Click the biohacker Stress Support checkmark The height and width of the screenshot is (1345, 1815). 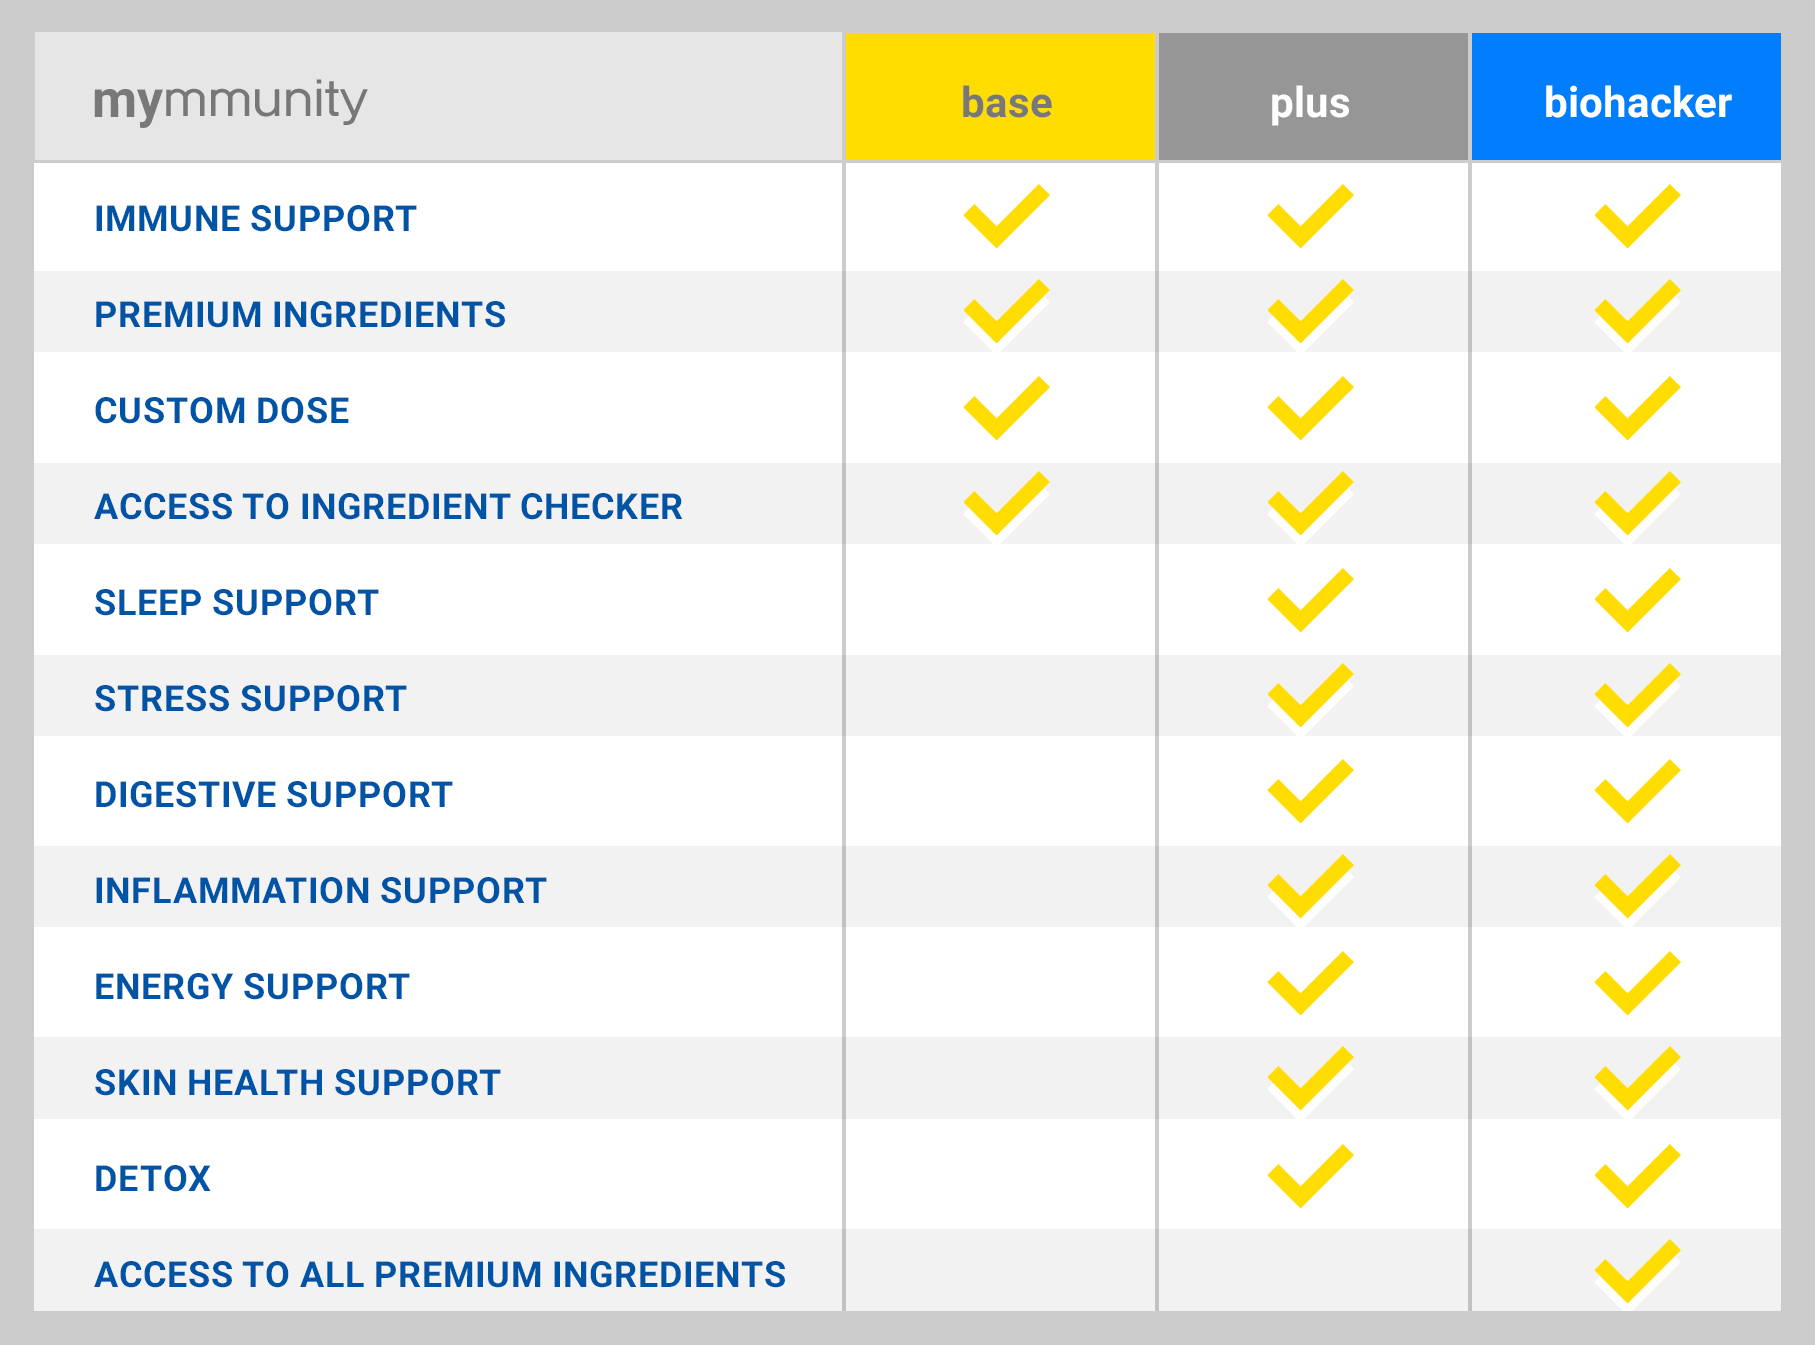pos(1637,695)
